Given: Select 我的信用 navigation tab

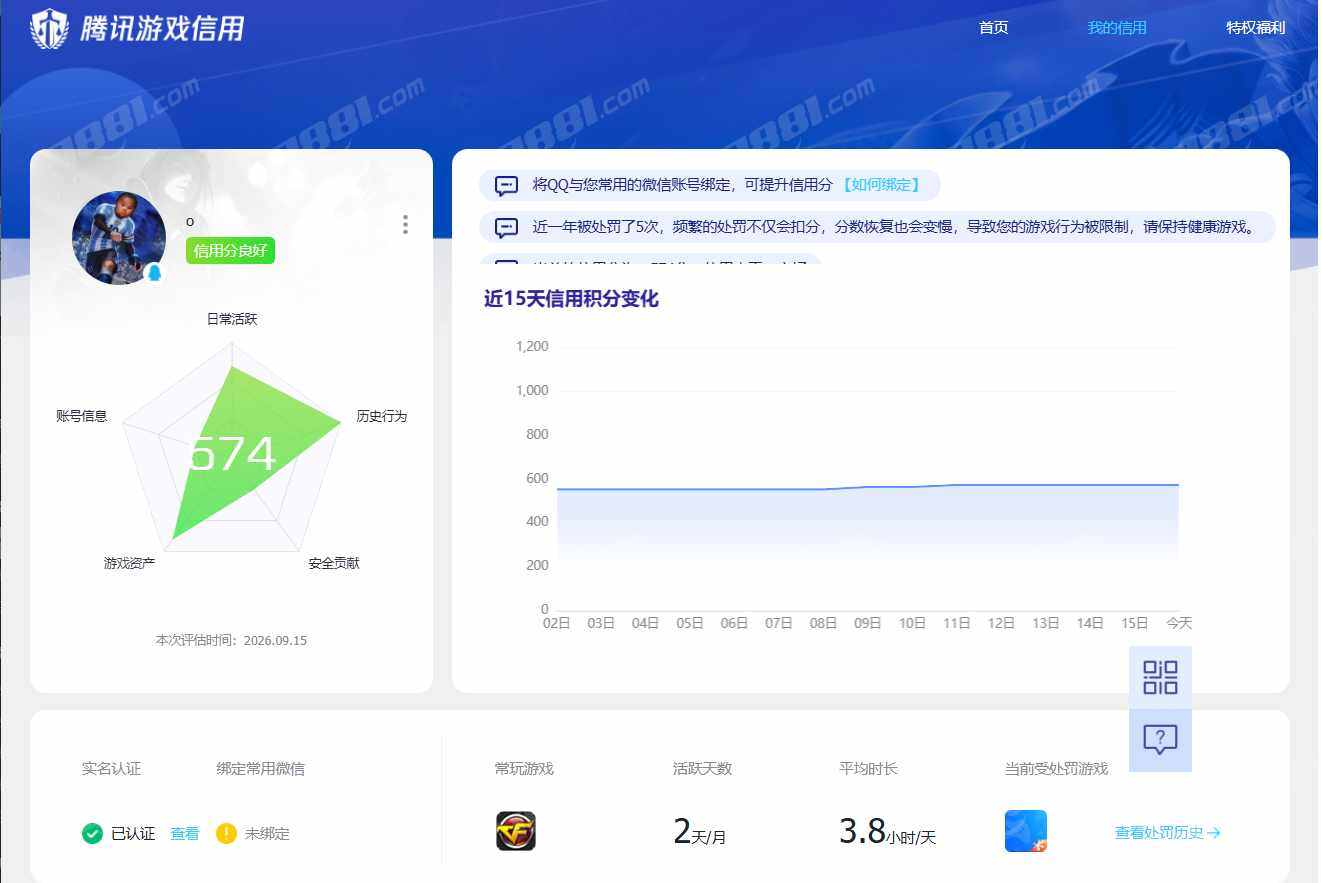Looking at the screenshot, I should pos(1117,28).
